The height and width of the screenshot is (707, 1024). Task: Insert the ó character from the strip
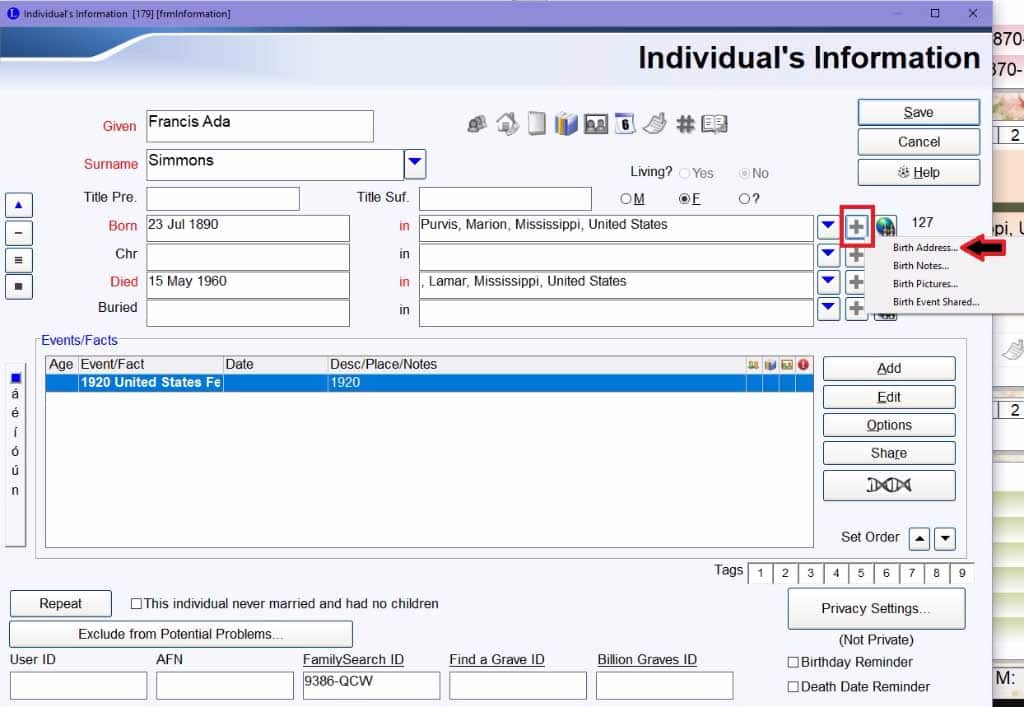pyautogui.click(x=15, y=452)
